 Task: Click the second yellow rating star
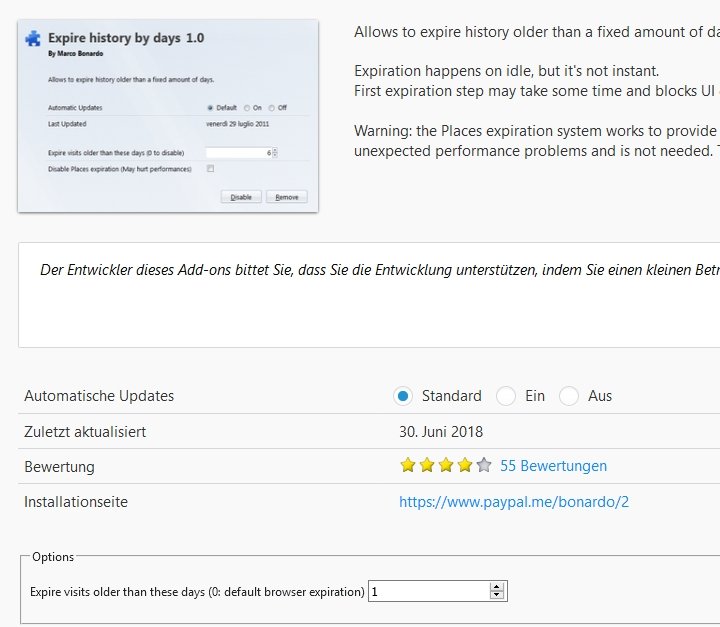426,466
